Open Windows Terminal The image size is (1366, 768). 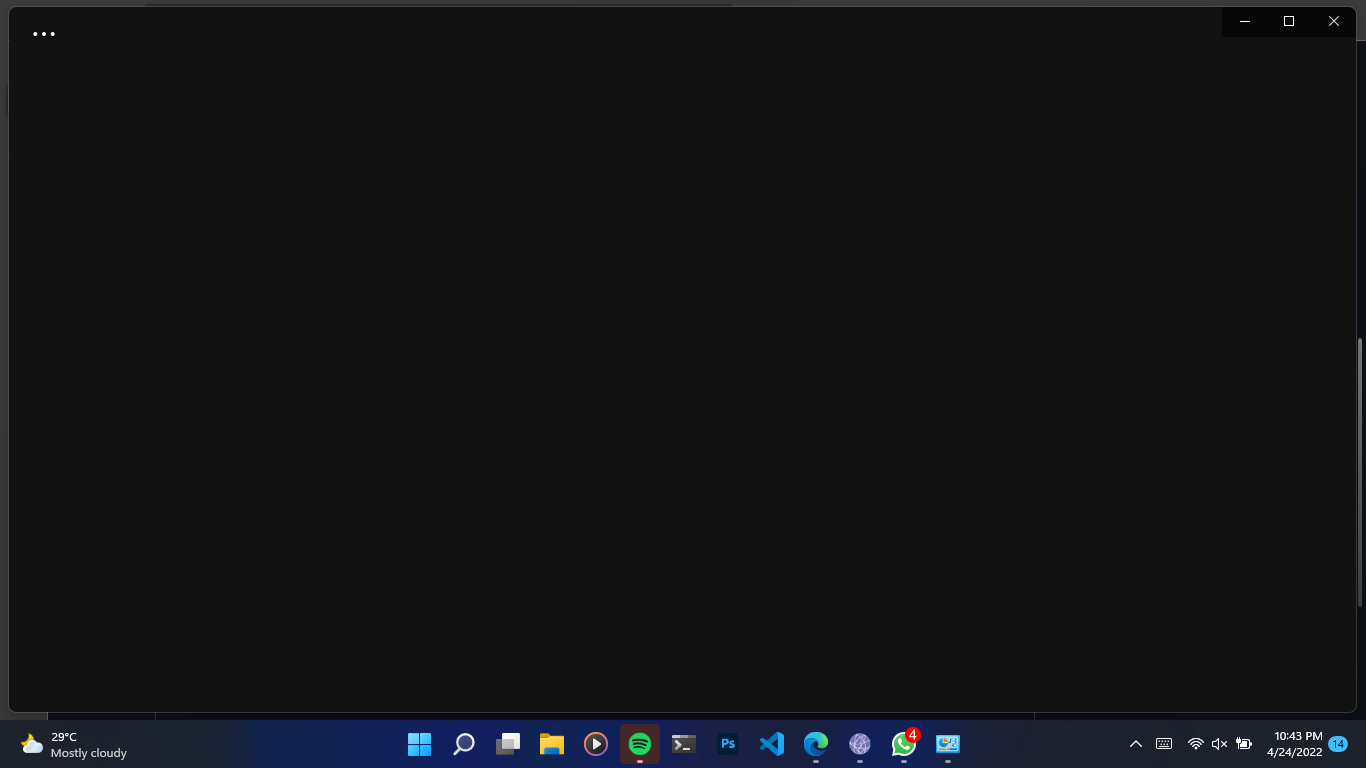[x=683, y=744]
